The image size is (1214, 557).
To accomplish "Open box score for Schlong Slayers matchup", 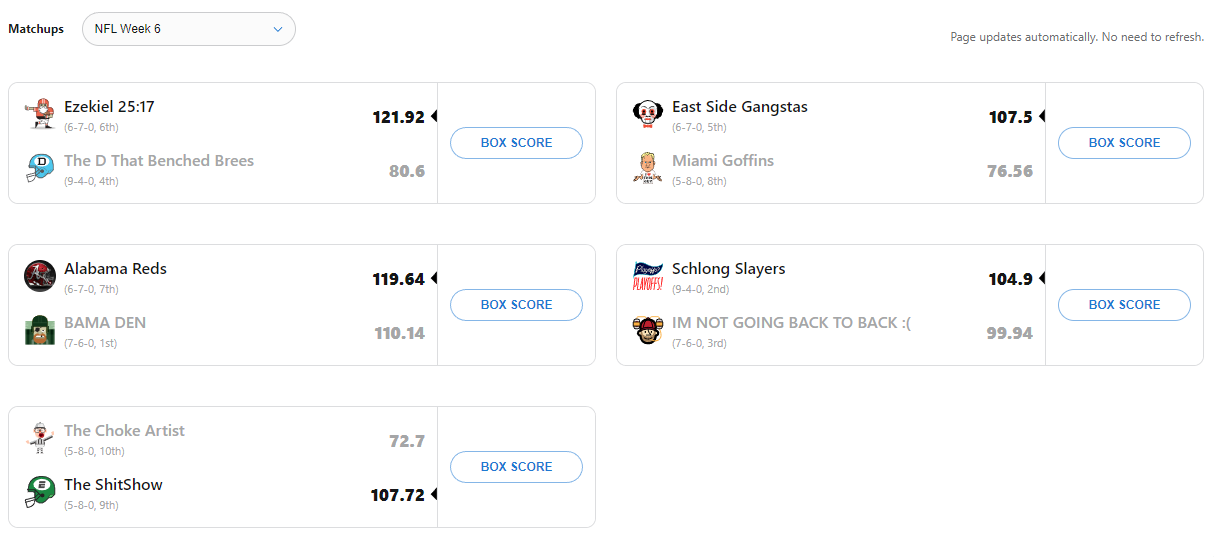I will pyautogui.click(x=1124, y=305).
